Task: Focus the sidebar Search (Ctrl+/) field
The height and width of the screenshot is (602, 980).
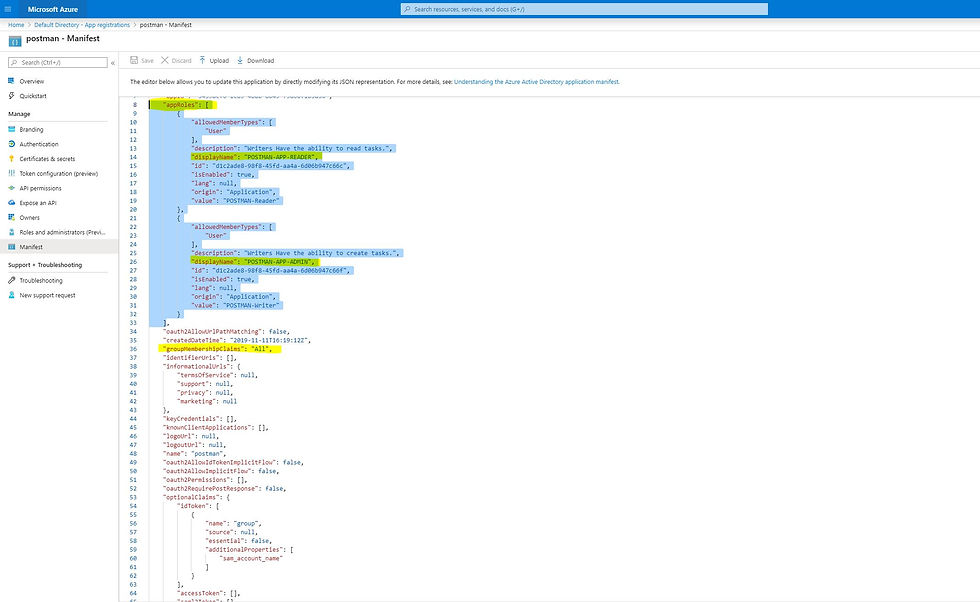Action: tap(58, 63)
